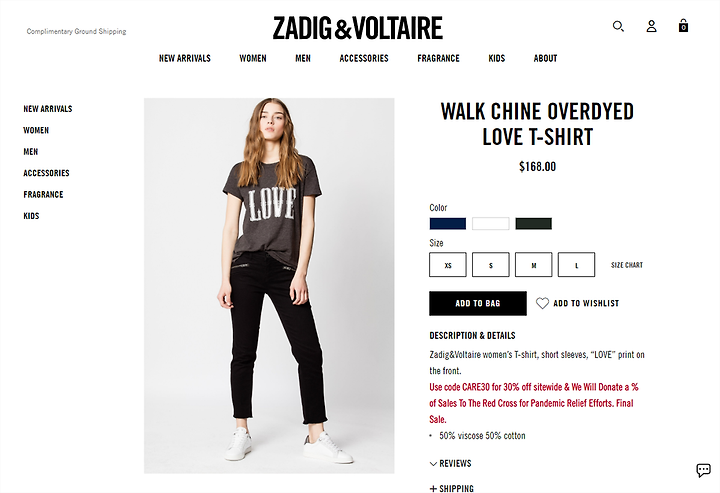View the shopping bag icon
This screenshot has width=720, height=493.
[x=683, y=26]
